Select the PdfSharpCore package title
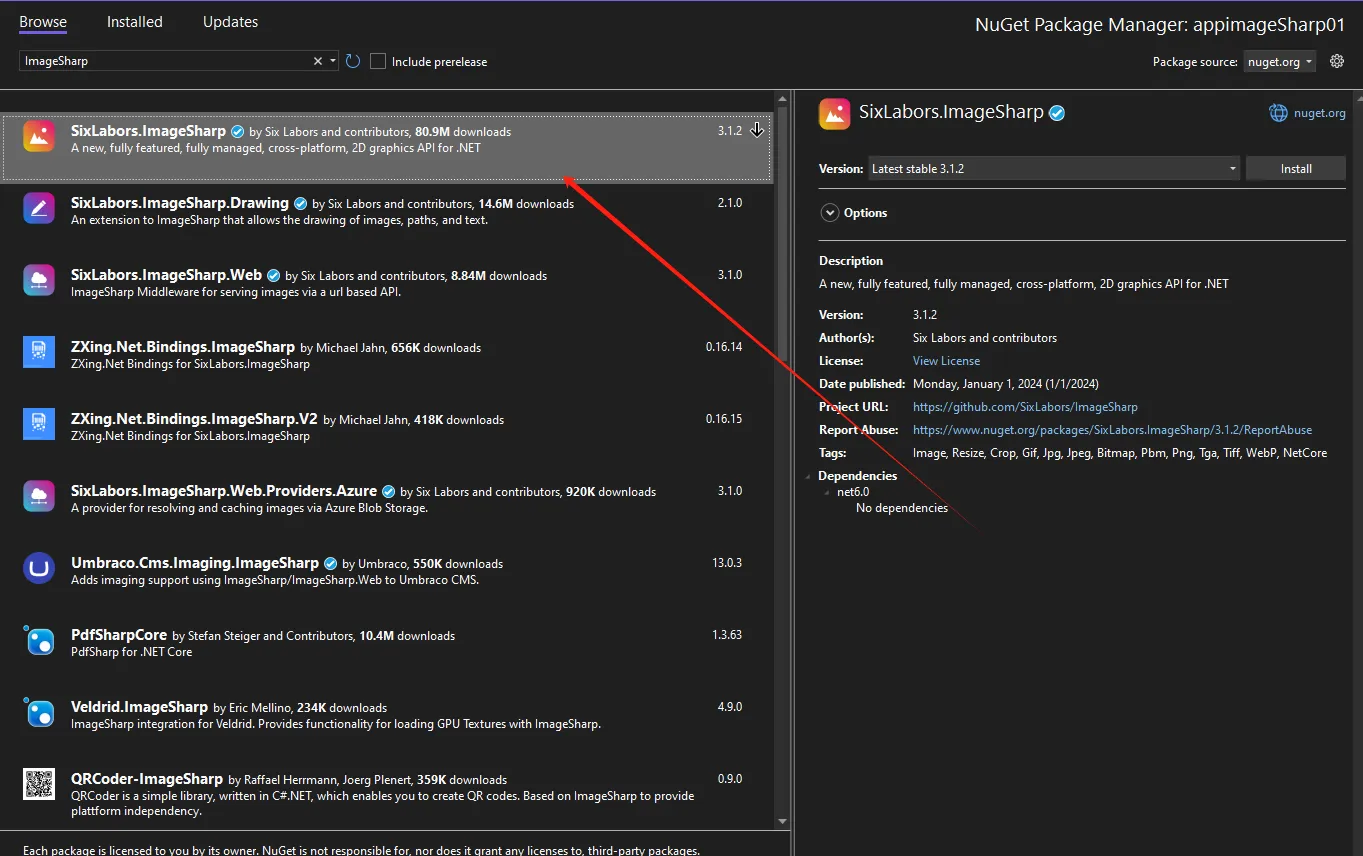Image resolution: width=1363 pixels, height=856 pixels. [x=119, y=635]
